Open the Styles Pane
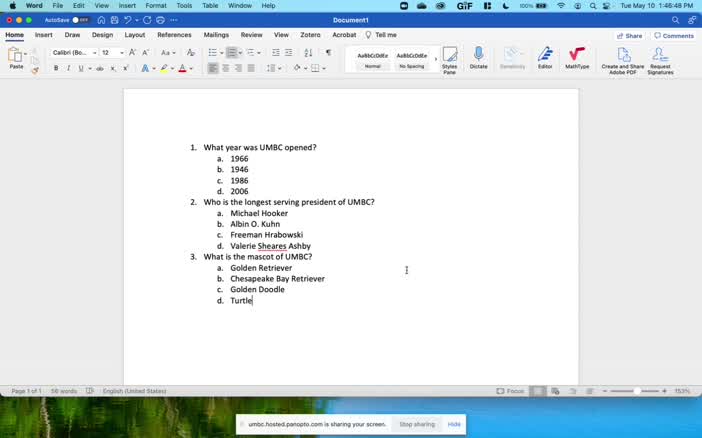Screen dimensions: 702x438 point(449,60)
